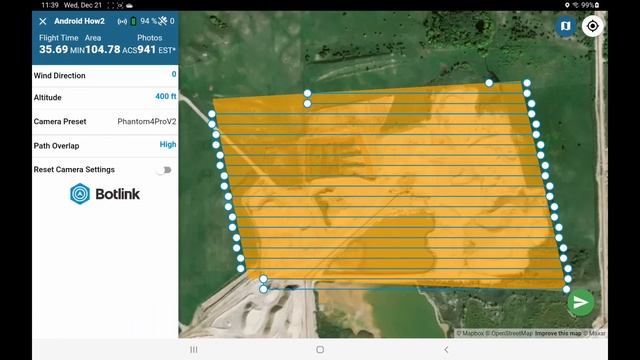Image resolution: width=640 pixels, height=360 pixels.
Task: Select the top edge midpoint handle near right corner
Action: [489, 83]
